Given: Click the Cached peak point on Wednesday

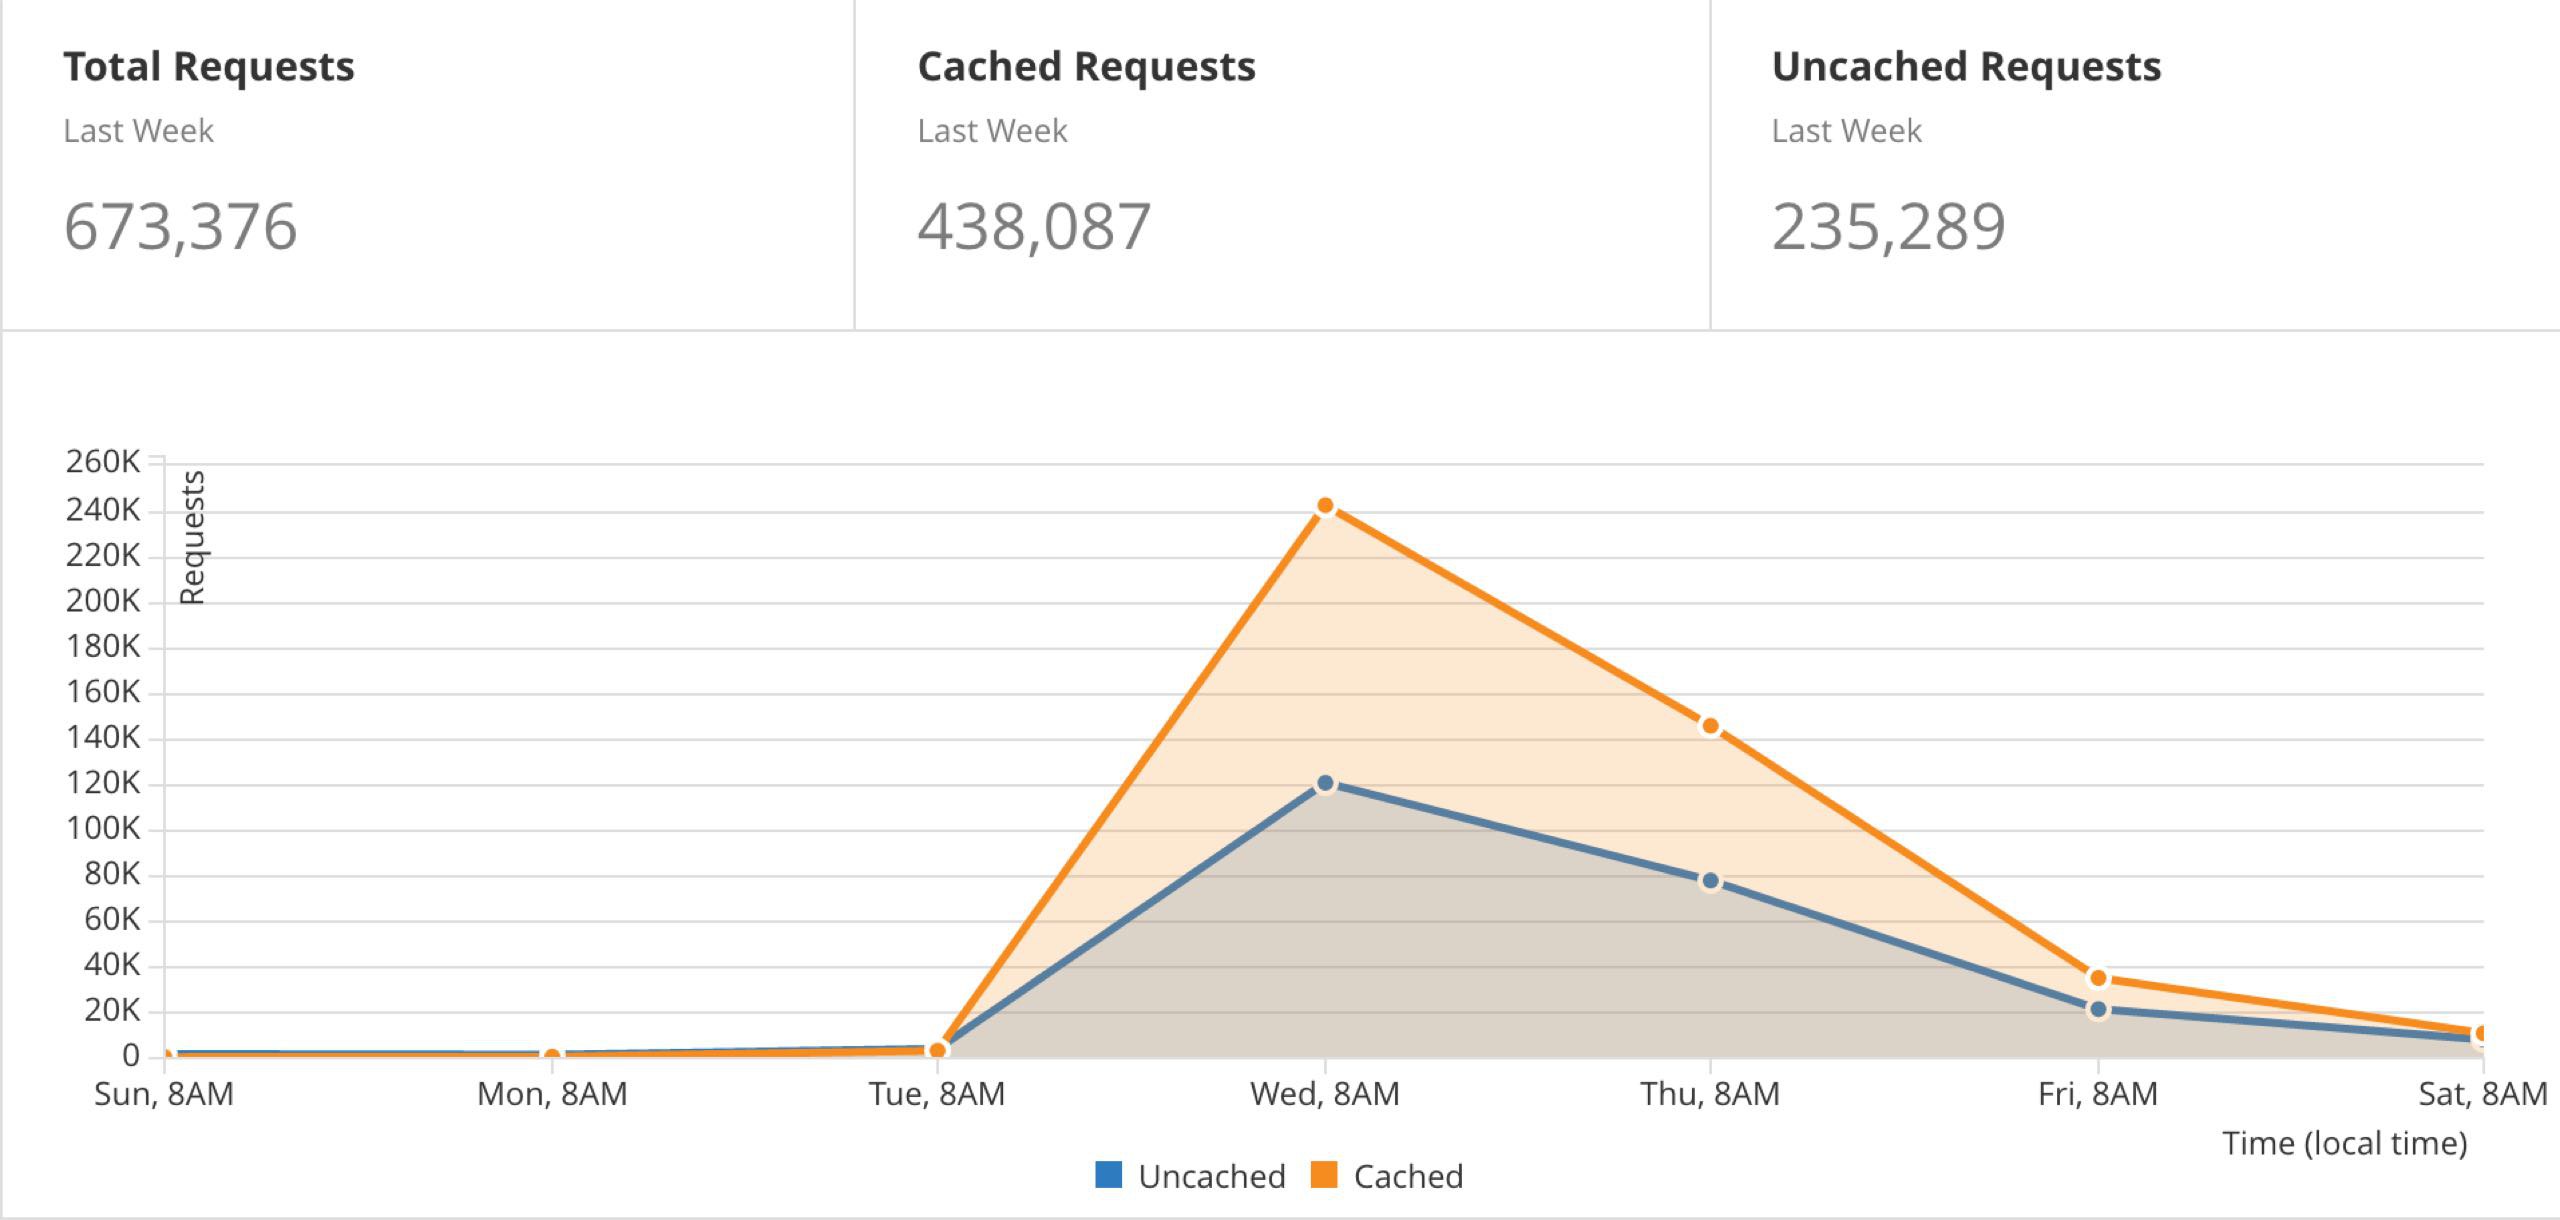Looking at the screenshot, I should [1325, 507].
